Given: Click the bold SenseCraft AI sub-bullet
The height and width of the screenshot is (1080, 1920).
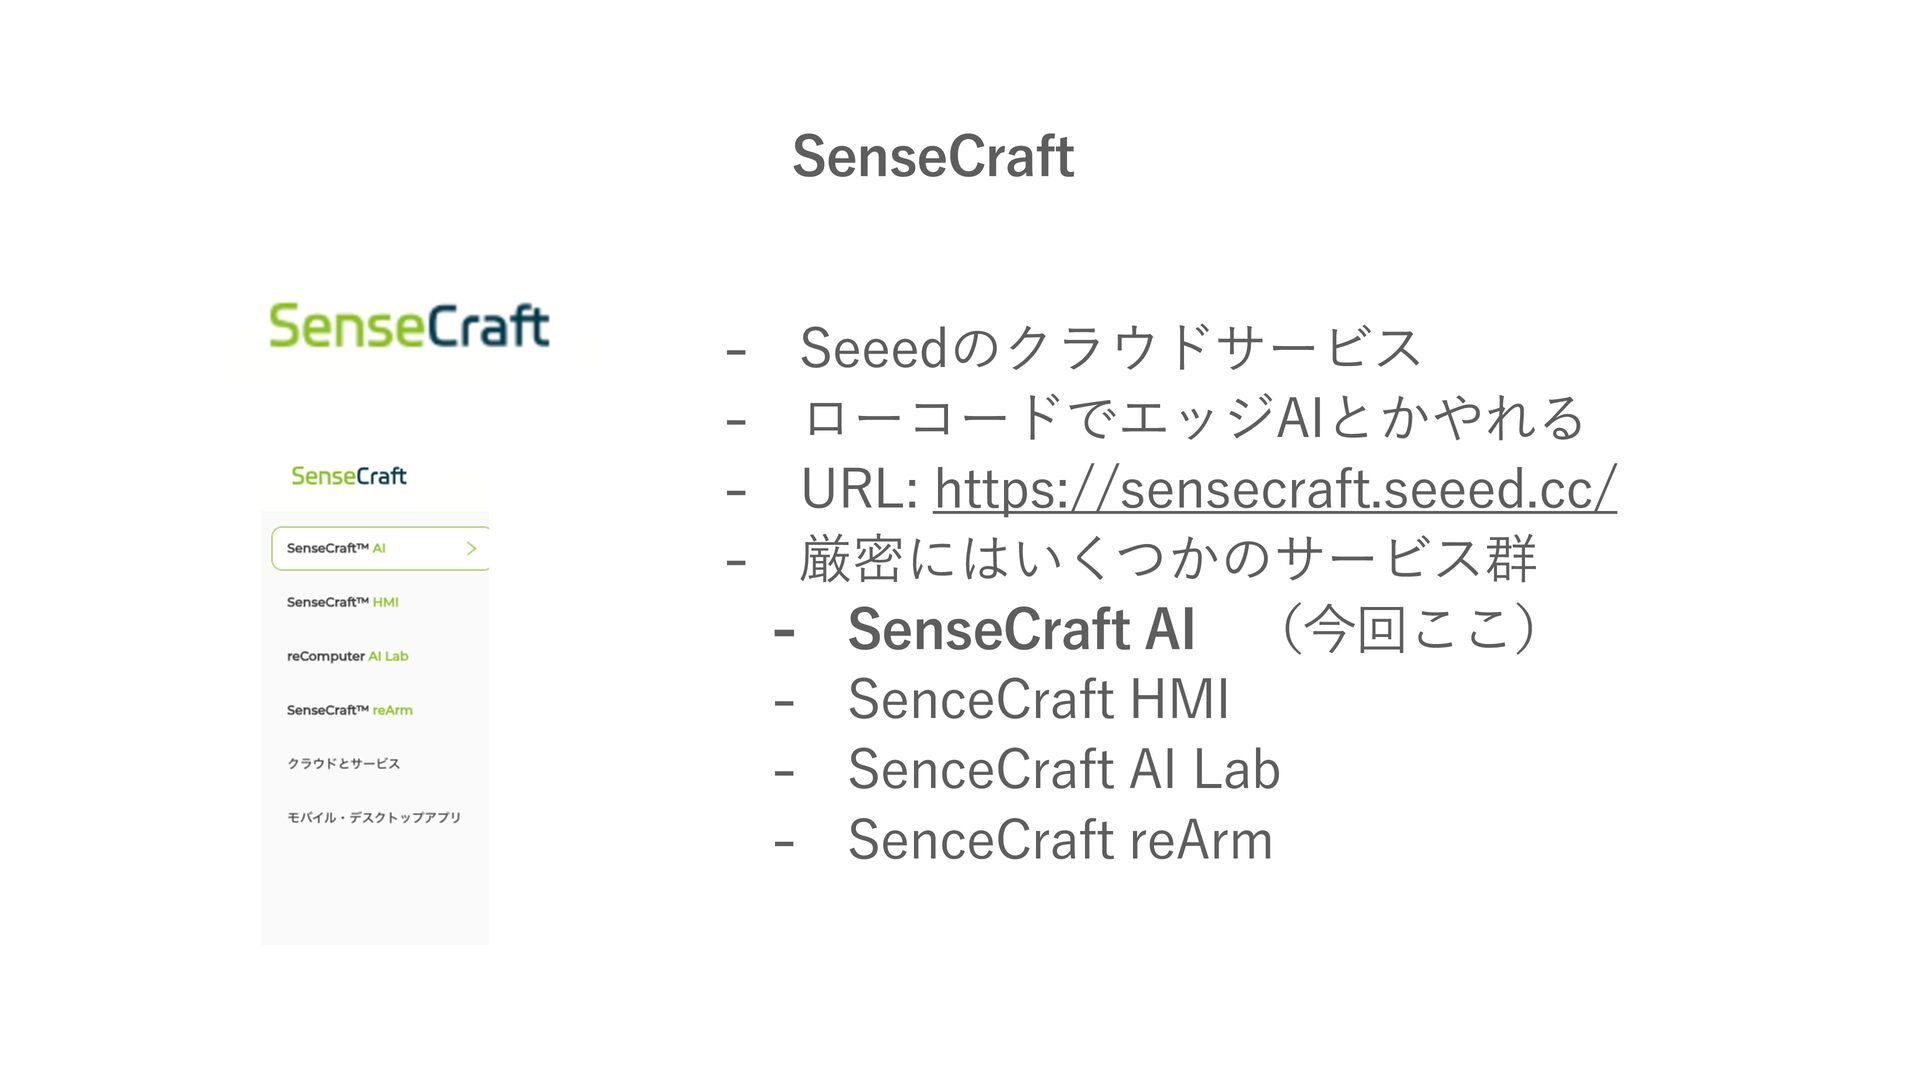Looking at the screenshot, I should pyautogui.click(x=1021, y=629).
